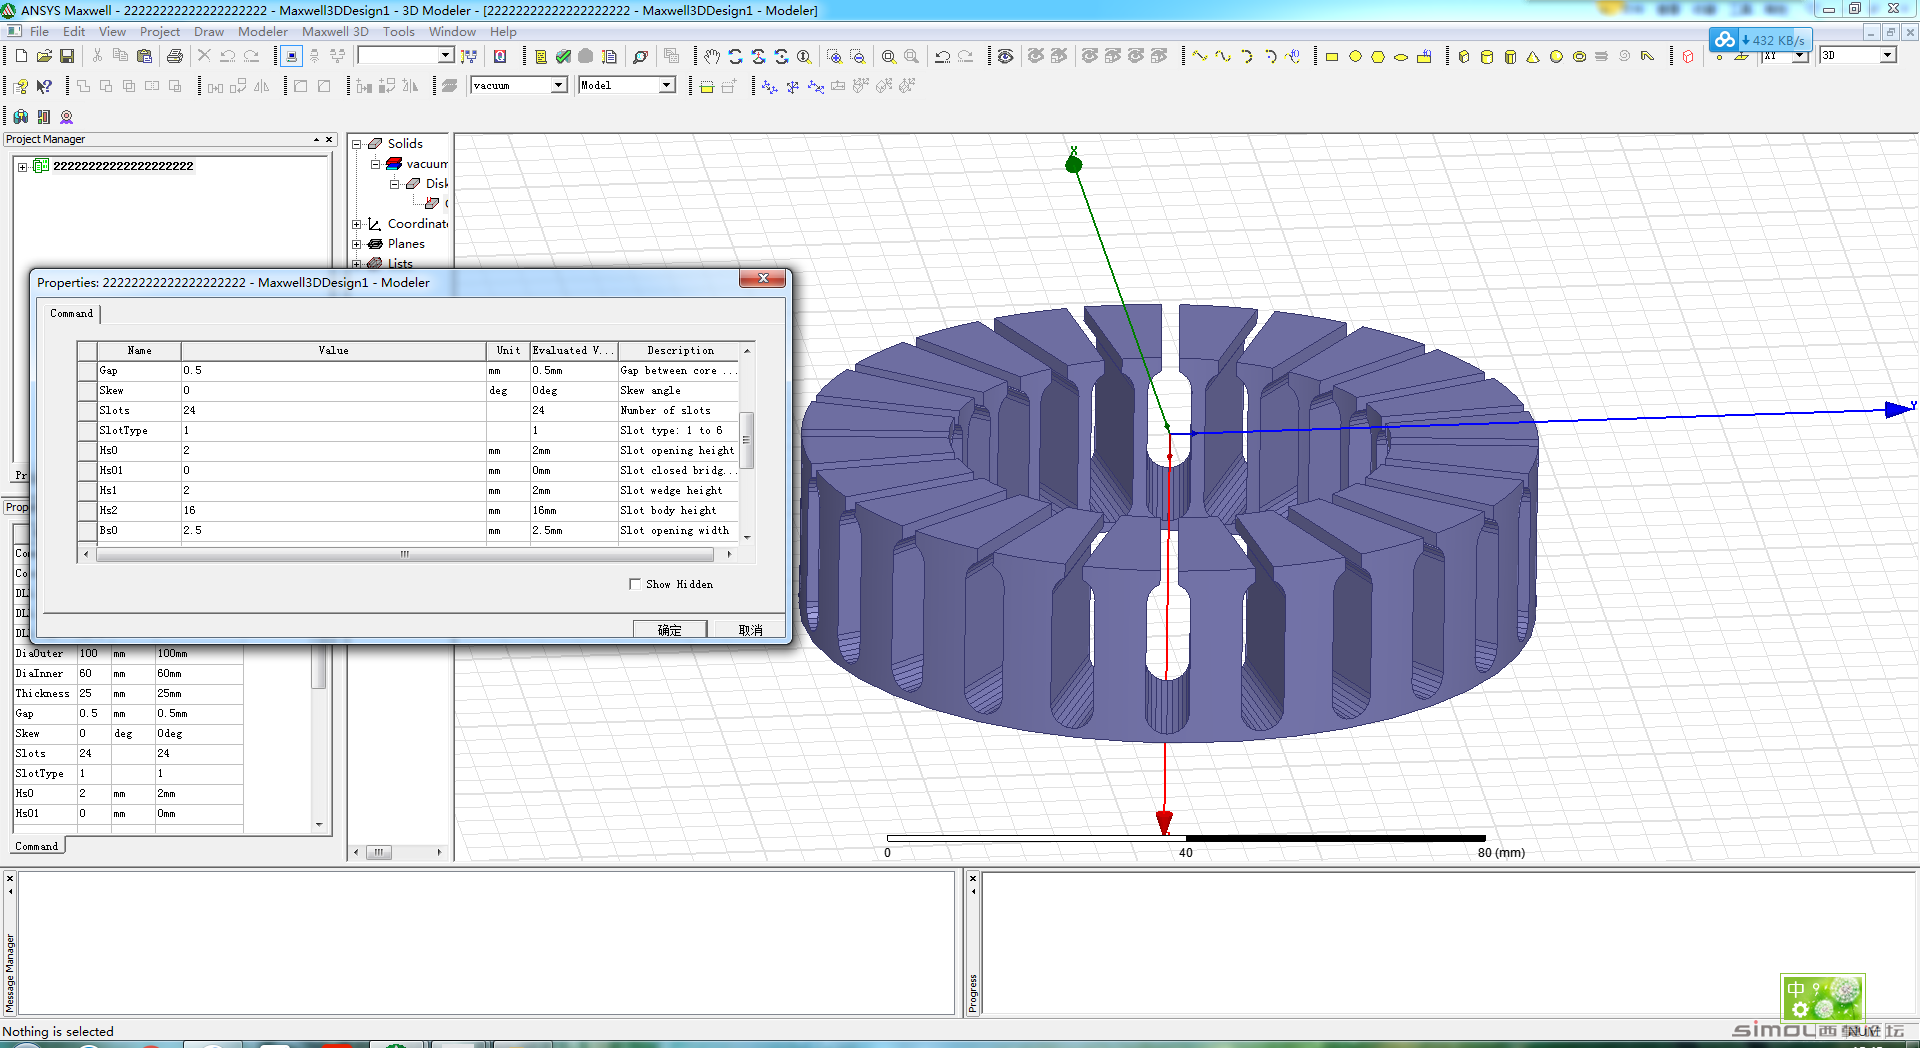Open the Draw menu
Screen dimensions: 1920x1048
pyautogui.click(x=209, y=32)
